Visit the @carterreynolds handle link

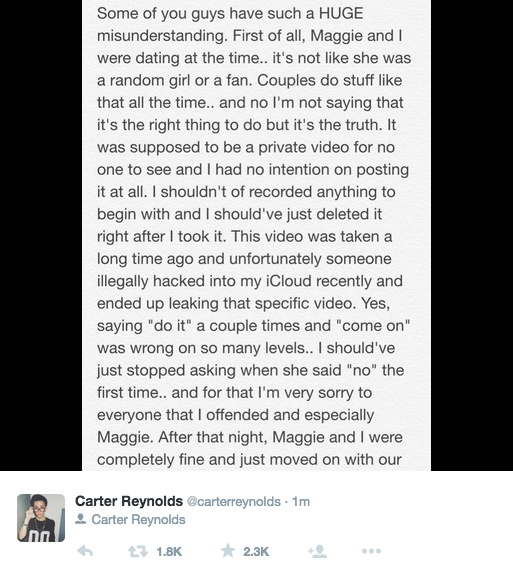pos(234,501)
